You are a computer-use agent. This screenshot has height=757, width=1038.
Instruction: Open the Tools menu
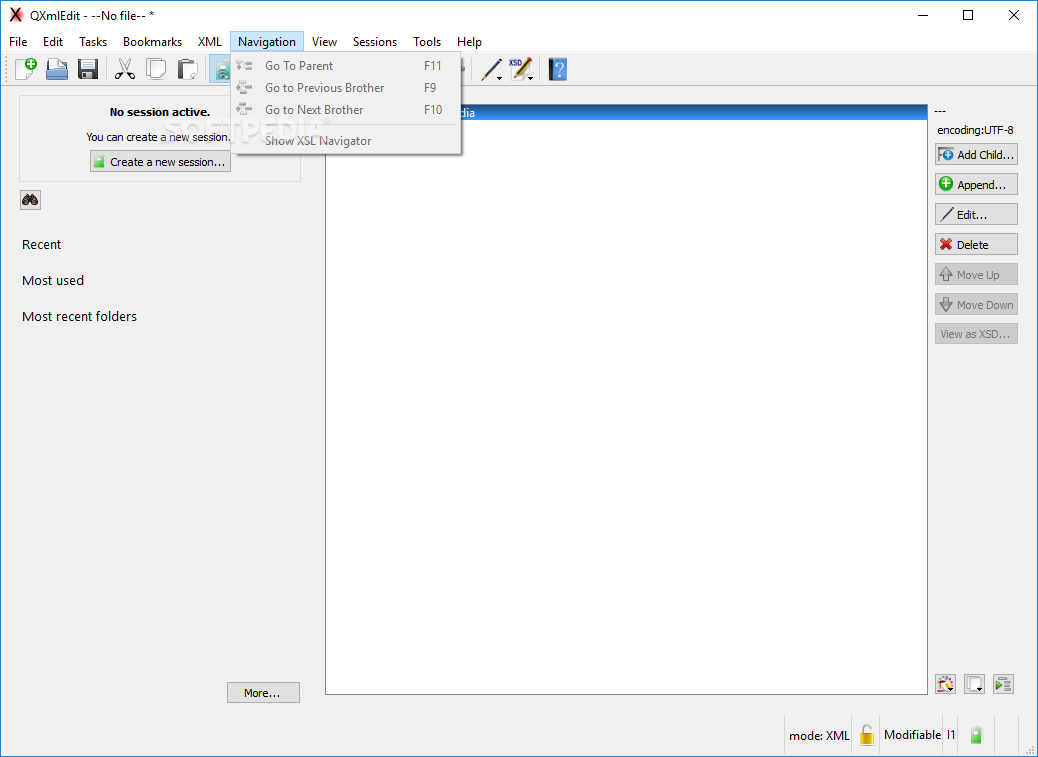pyautogui.click(x=427, y=42)
